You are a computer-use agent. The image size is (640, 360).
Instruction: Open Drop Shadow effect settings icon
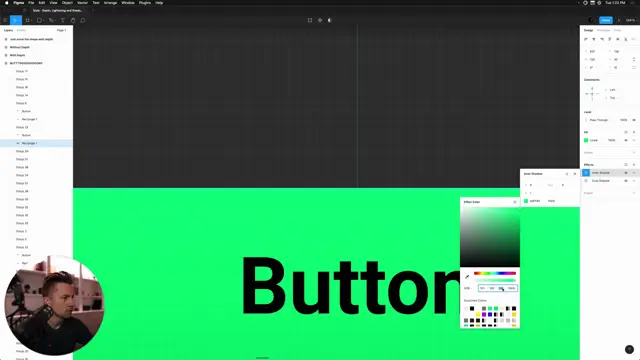pyautogui.click(x=586, y=181)
